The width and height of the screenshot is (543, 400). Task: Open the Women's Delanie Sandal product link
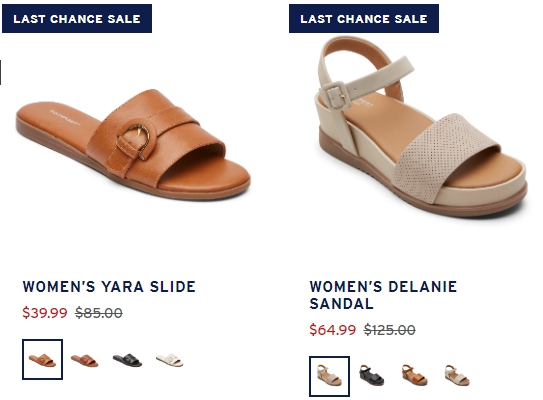[x=383, y=295]
